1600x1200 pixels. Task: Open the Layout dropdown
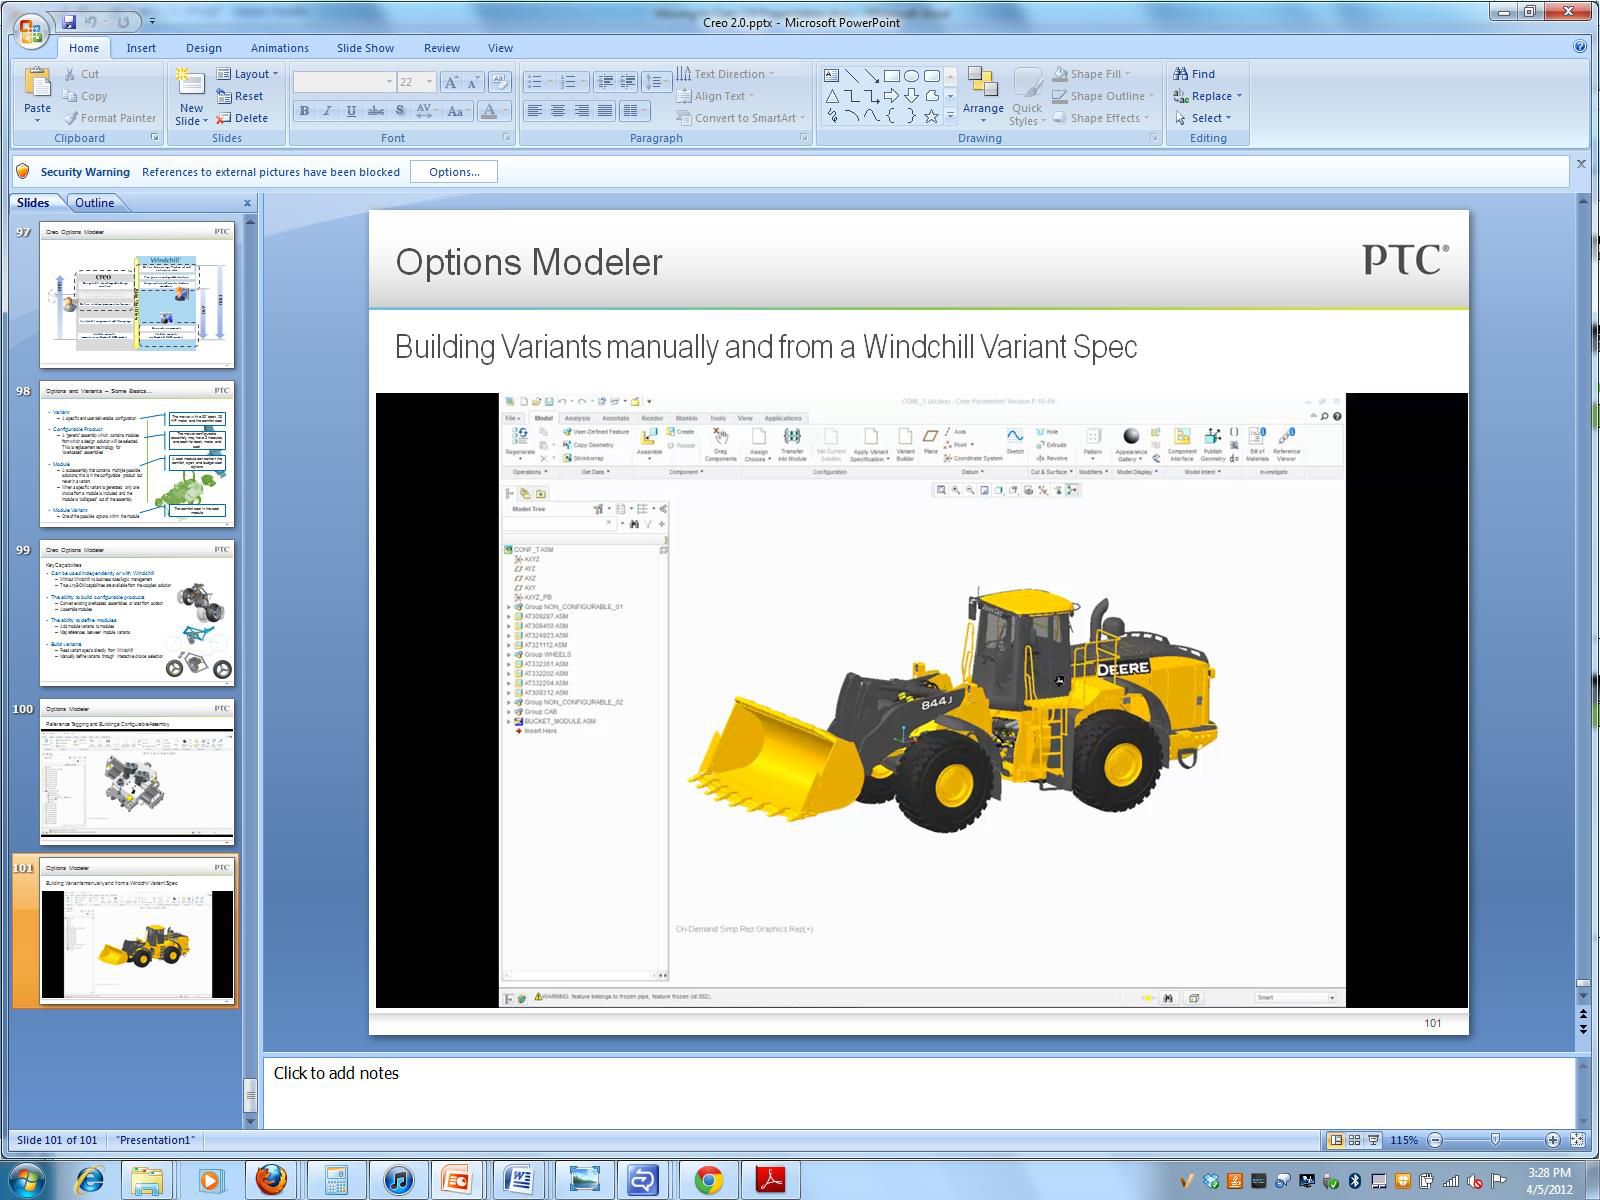point(247,74)
